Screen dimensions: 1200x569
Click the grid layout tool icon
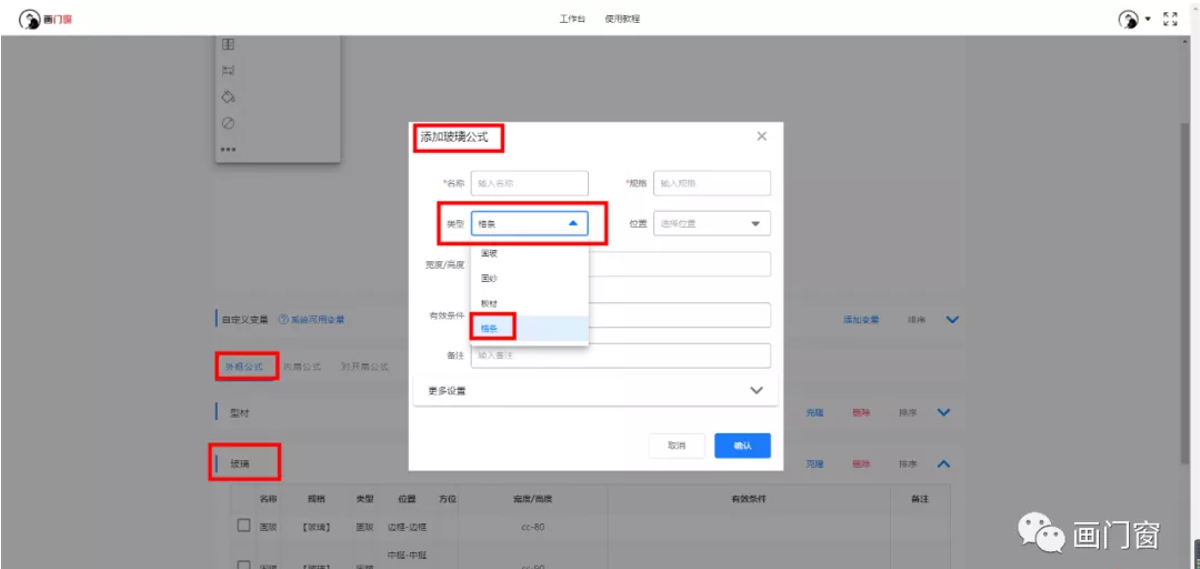tap(228, 45)
